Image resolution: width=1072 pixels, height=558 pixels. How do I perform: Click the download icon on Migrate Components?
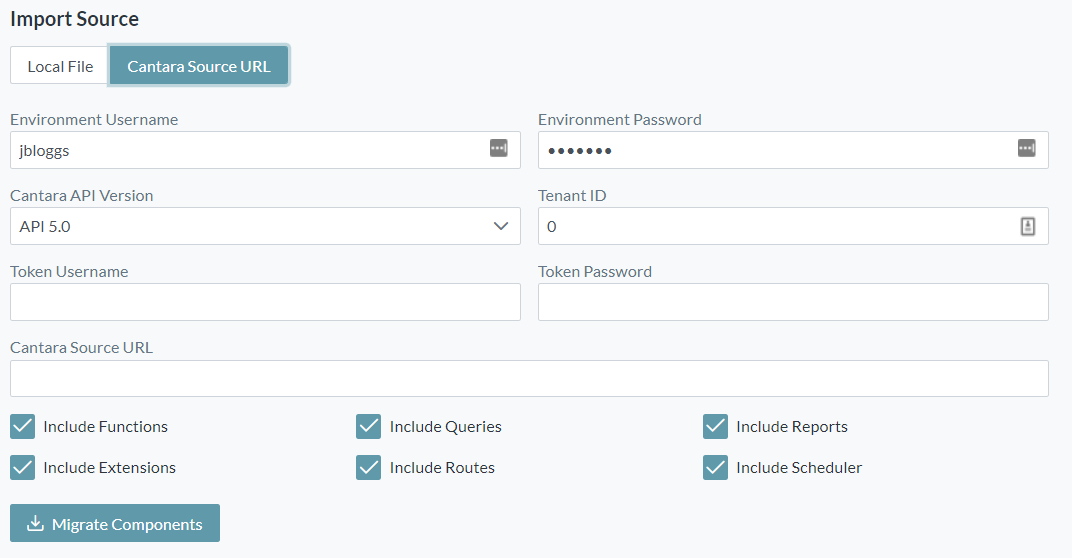point(35,524)
